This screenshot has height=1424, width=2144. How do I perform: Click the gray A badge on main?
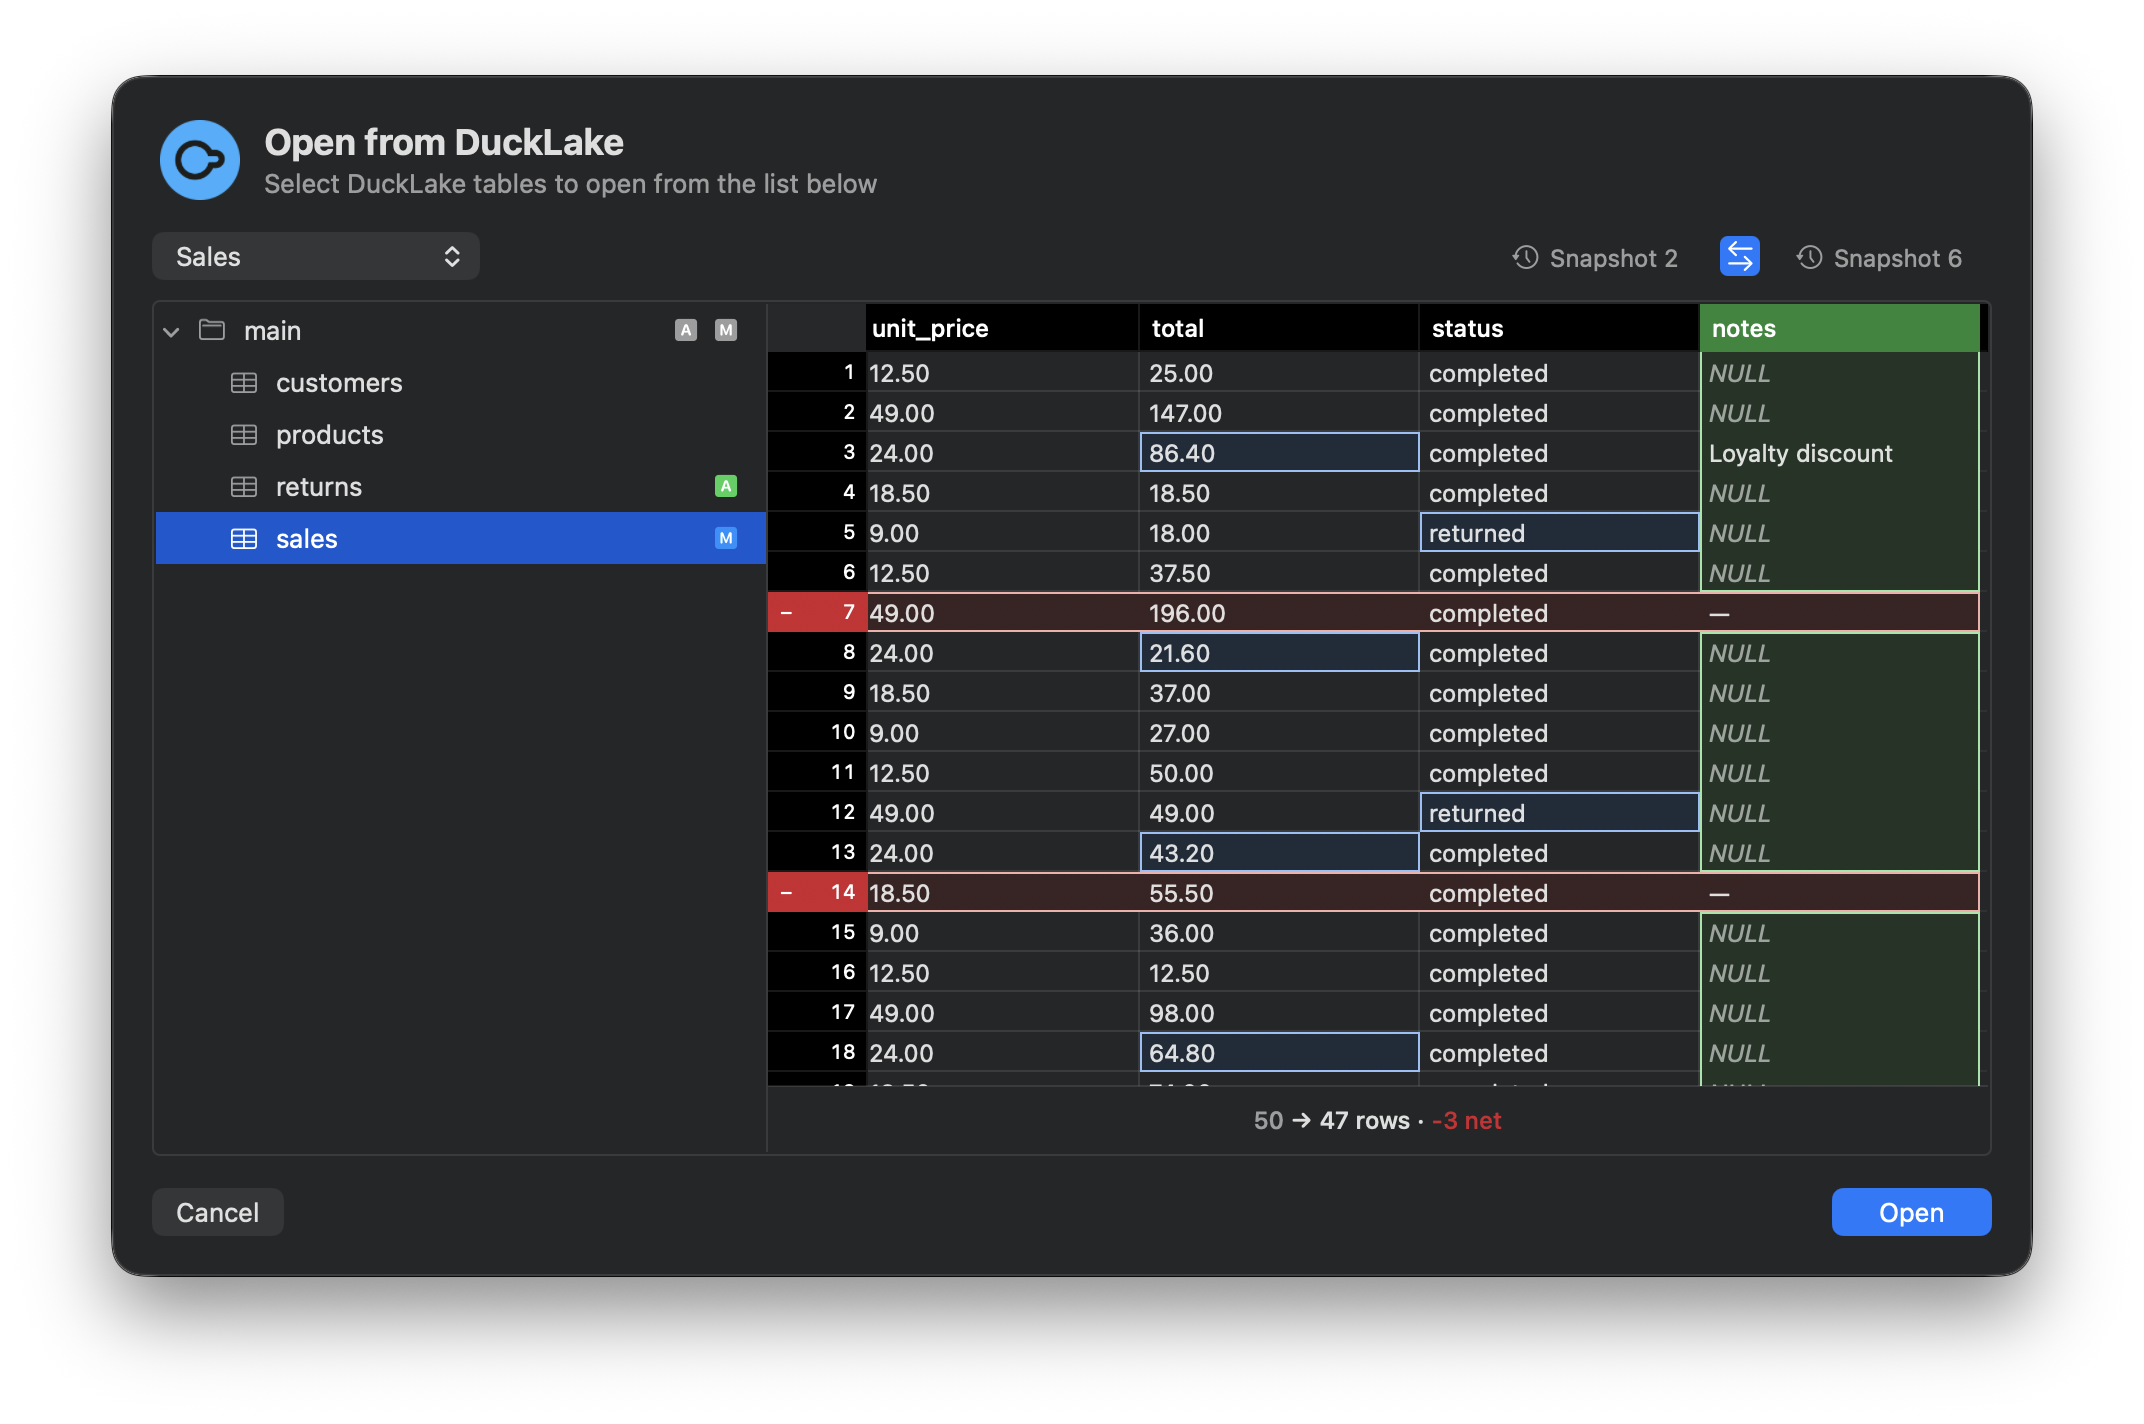pyautogui.click(x=686, y=330)
